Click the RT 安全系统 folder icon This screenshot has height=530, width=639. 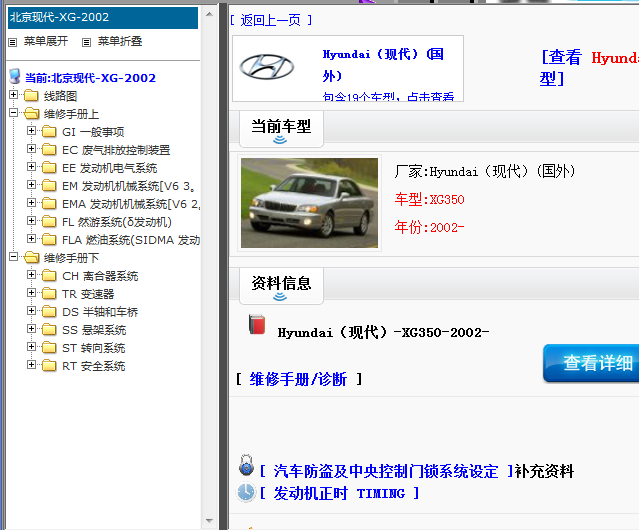(x=49, y=365)
